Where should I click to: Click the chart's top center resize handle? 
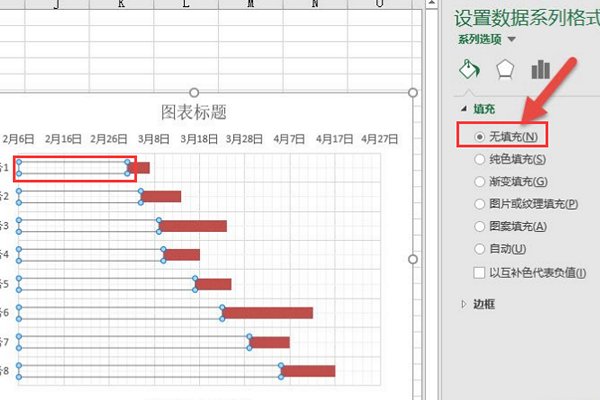[194, 93]
